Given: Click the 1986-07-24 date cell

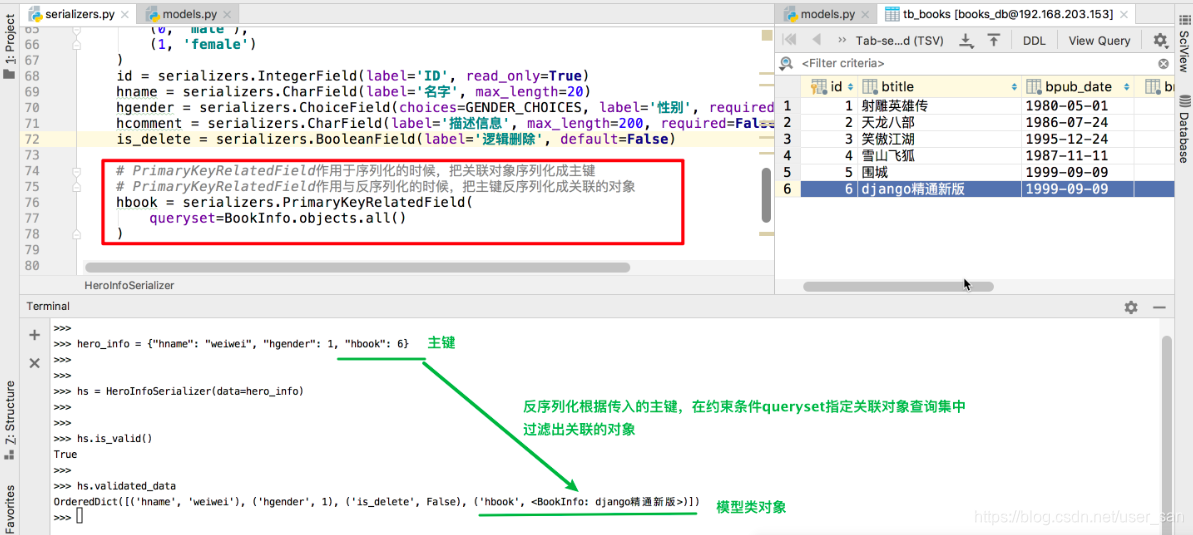Looking at the screenshot, I should (1077, 122).
